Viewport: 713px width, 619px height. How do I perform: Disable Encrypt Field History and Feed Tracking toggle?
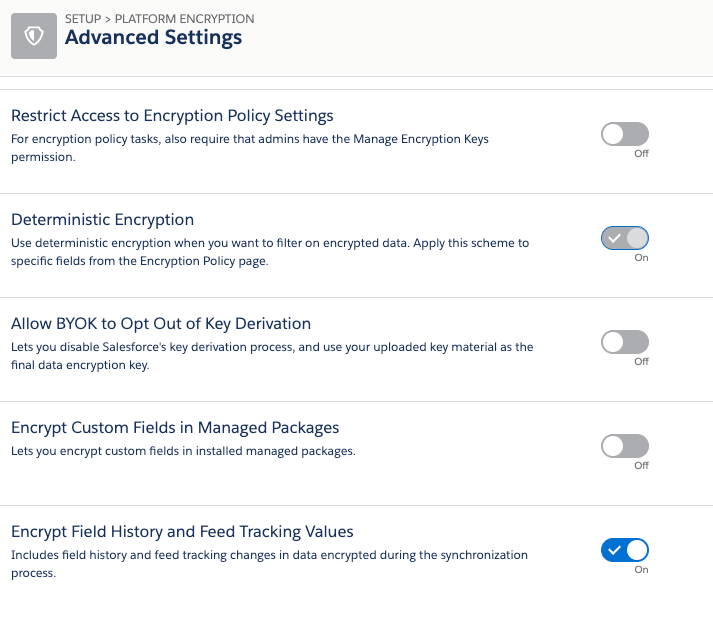coord(625,550)
